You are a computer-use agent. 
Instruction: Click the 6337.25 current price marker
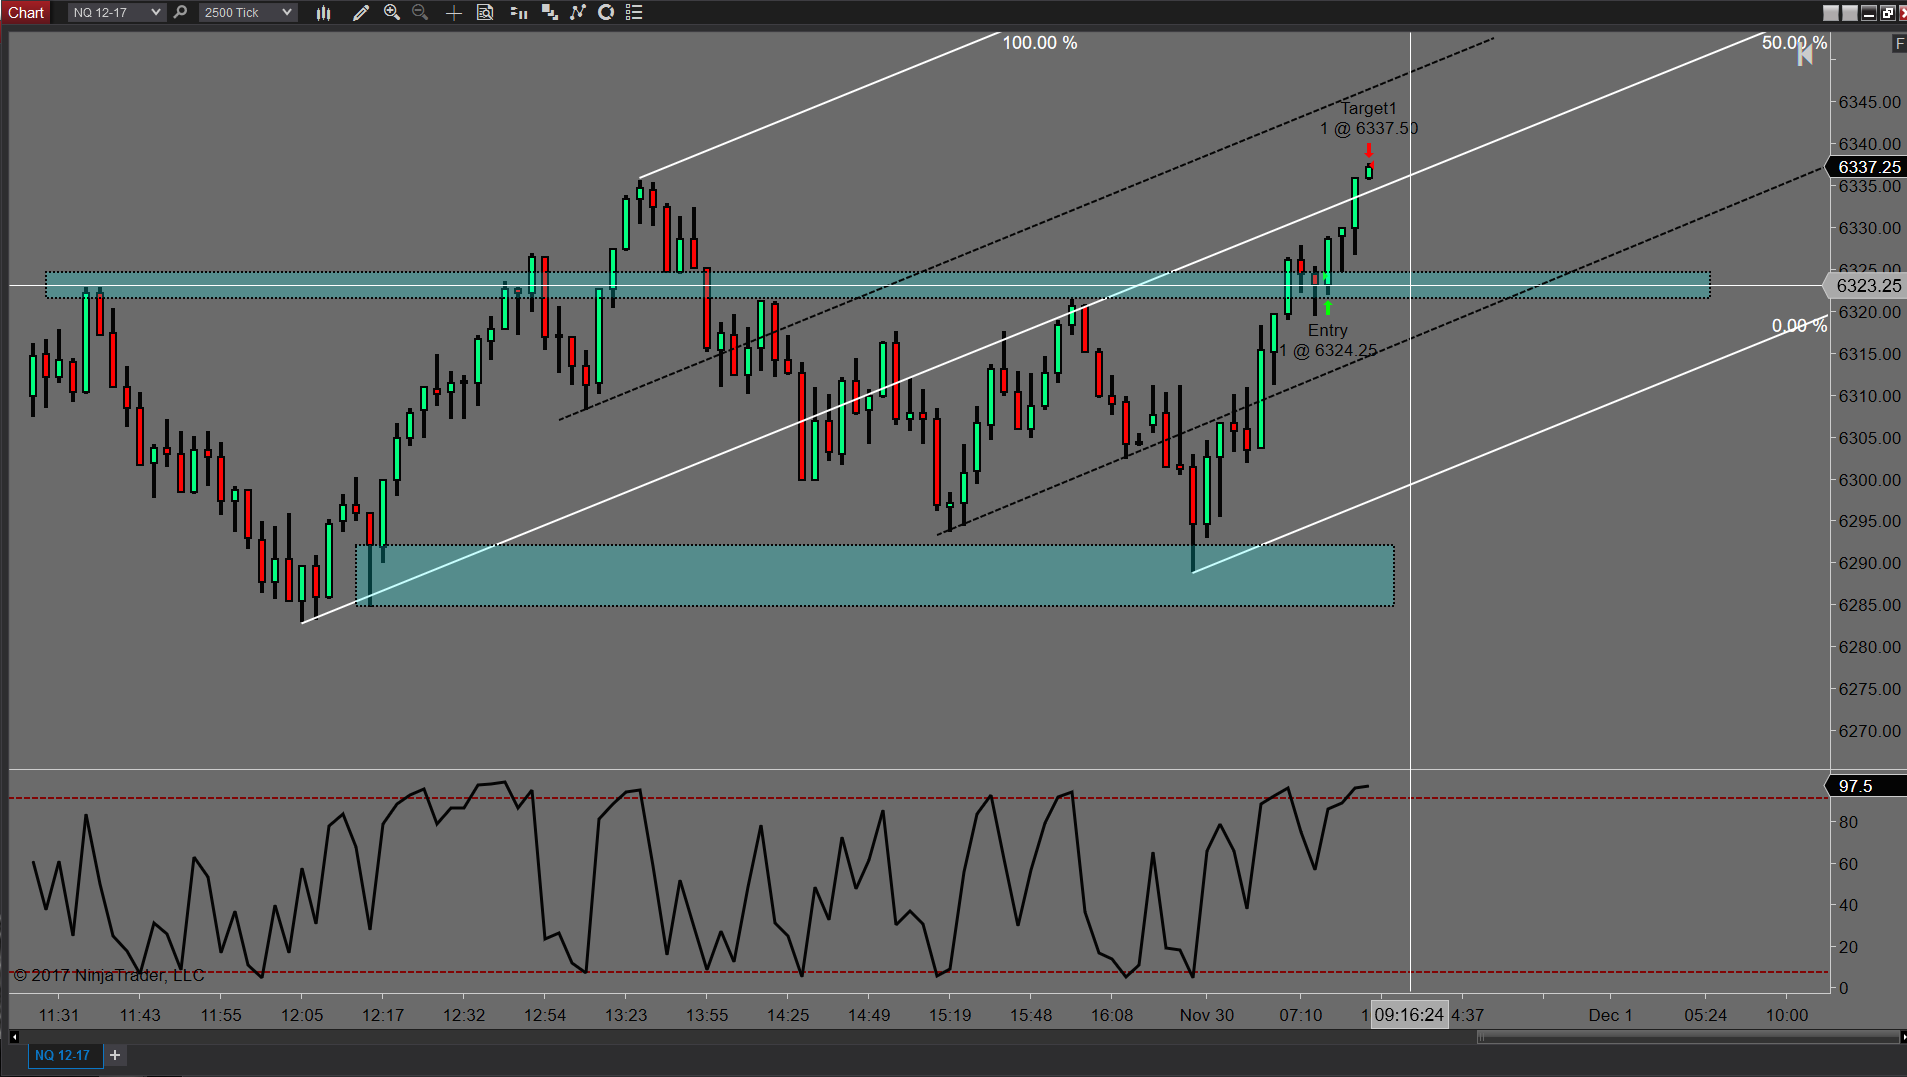tap(1867, 167)
